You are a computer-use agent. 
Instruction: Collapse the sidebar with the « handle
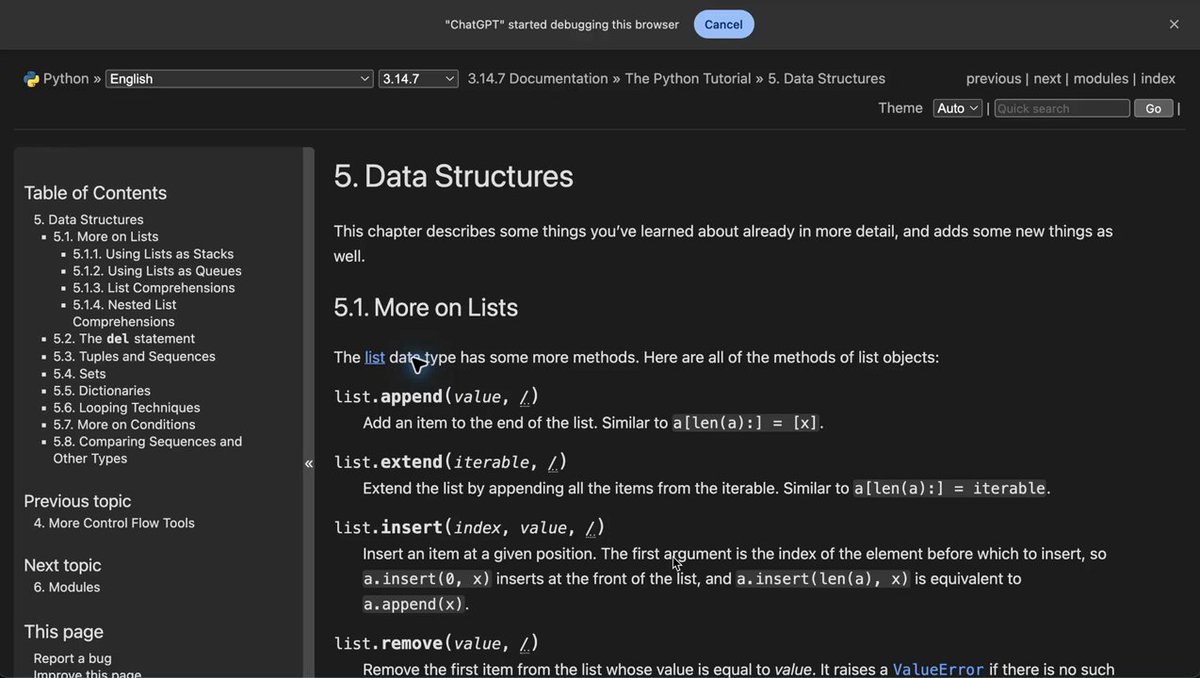[x=309, y=463]
